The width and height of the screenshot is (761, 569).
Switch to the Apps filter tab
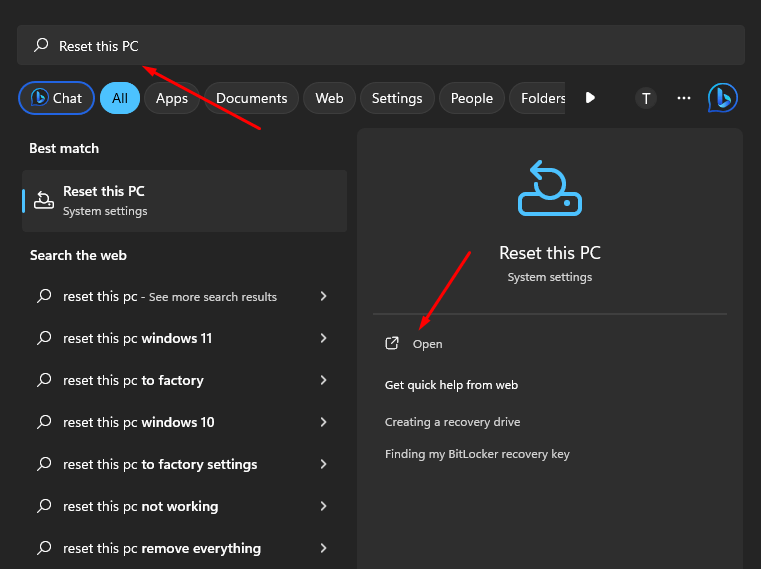172,98
